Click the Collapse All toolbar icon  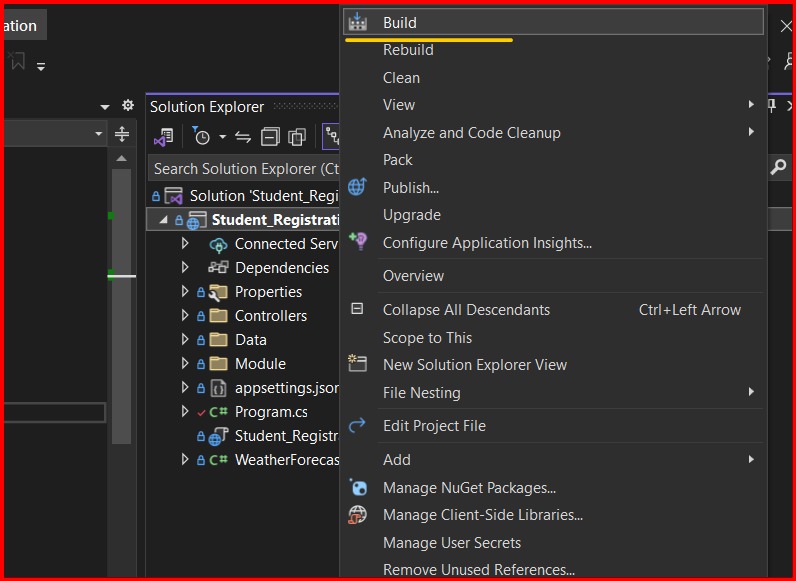(x=270, y=137)
